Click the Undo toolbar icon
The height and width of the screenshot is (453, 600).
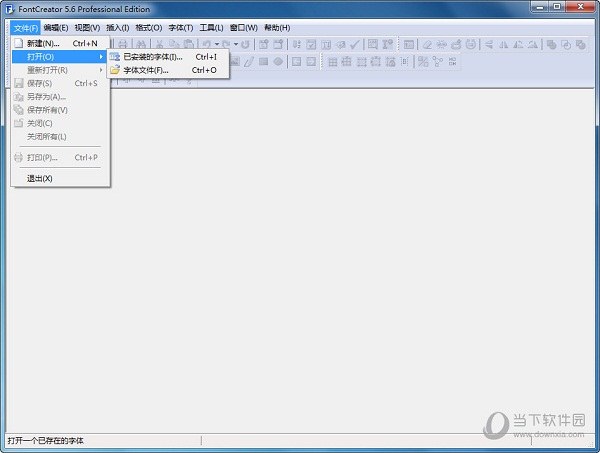click(x=207, y=44)
